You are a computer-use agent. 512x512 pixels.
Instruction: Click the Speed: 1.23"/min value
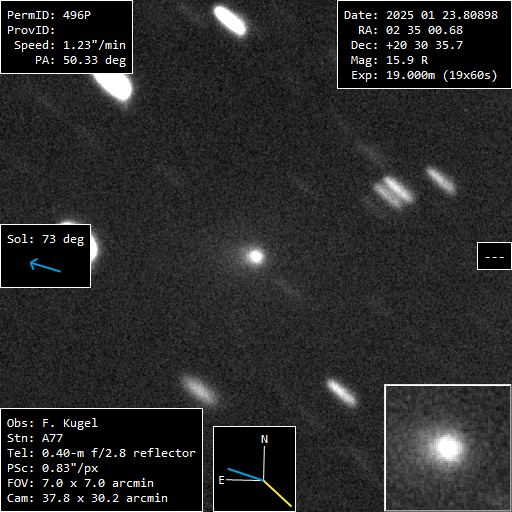coord(70,45)
